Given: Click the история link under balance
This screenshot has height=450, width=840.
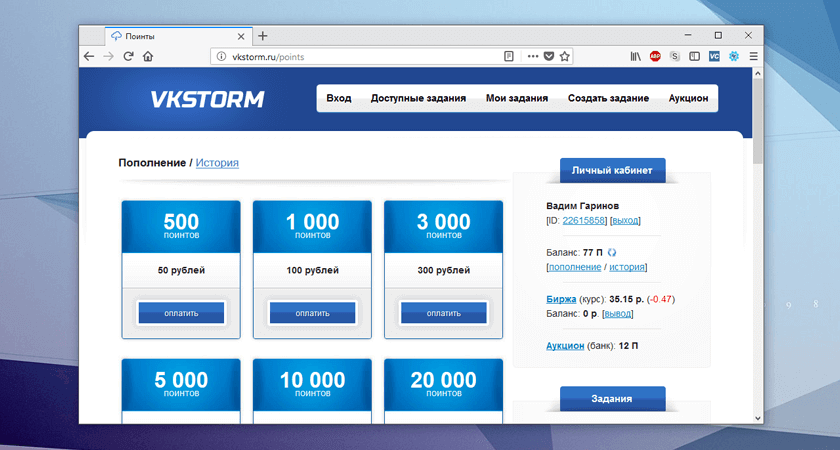Looking at the screenshot, I should pyautogui.click(x=627, y=267).
